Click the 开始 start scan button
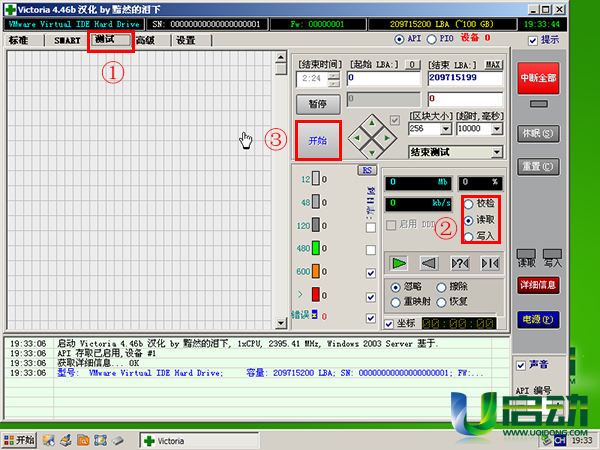600x450 pixels. pyautogui.click(x=318, y=141)
